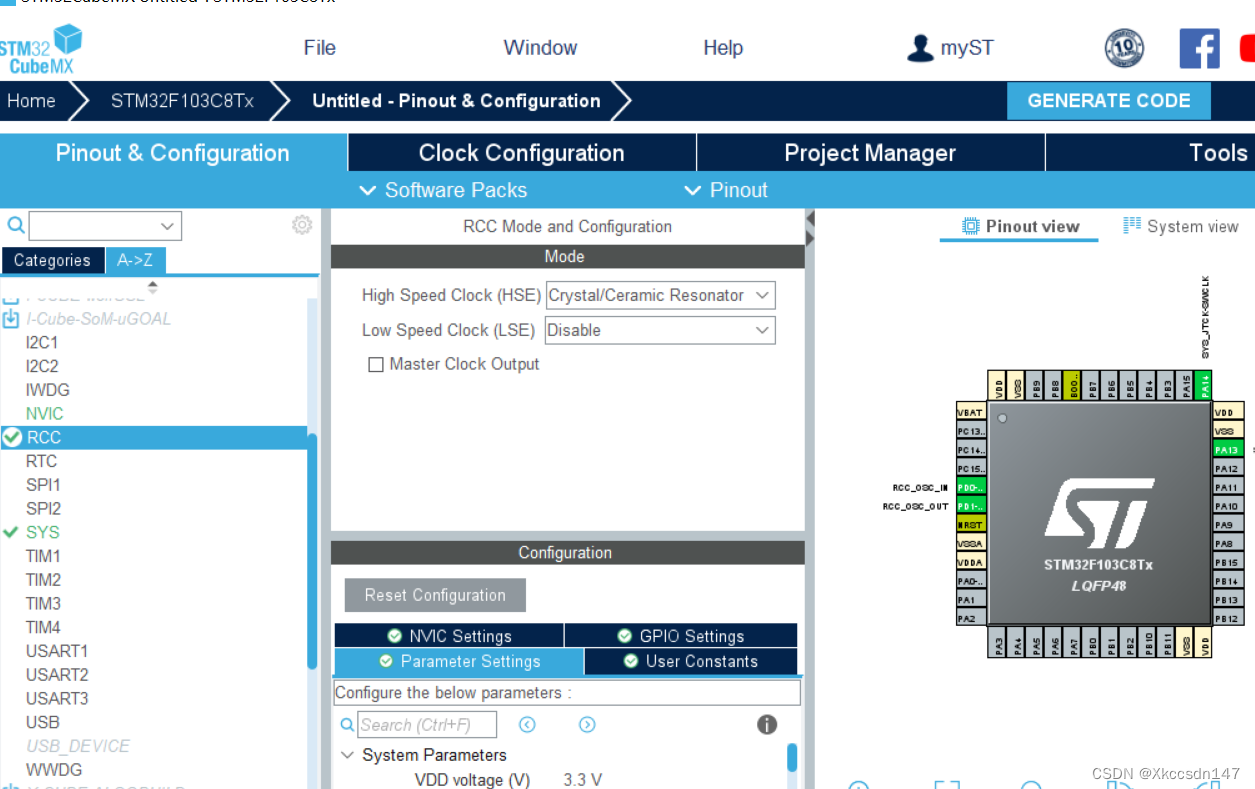Click the BOOT0 pin on the chip

pos(1072,385)
